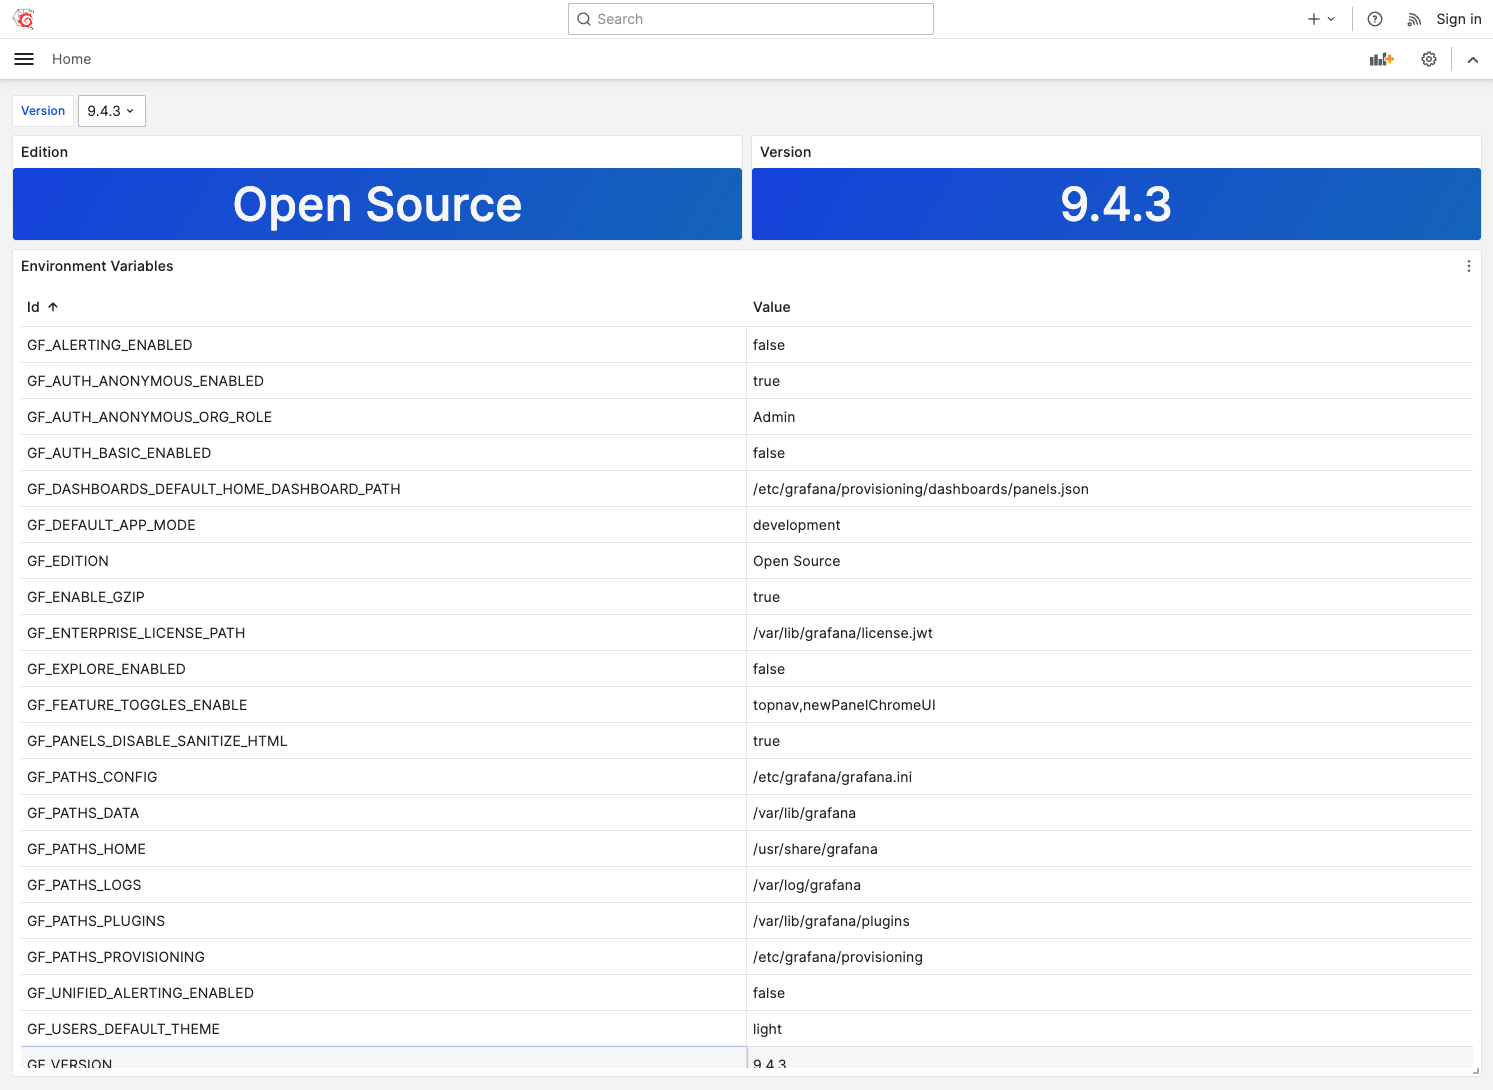Select the GF_EDITION cell
The width and height of the screenshot is (1493, 1090).
point(384,561)
